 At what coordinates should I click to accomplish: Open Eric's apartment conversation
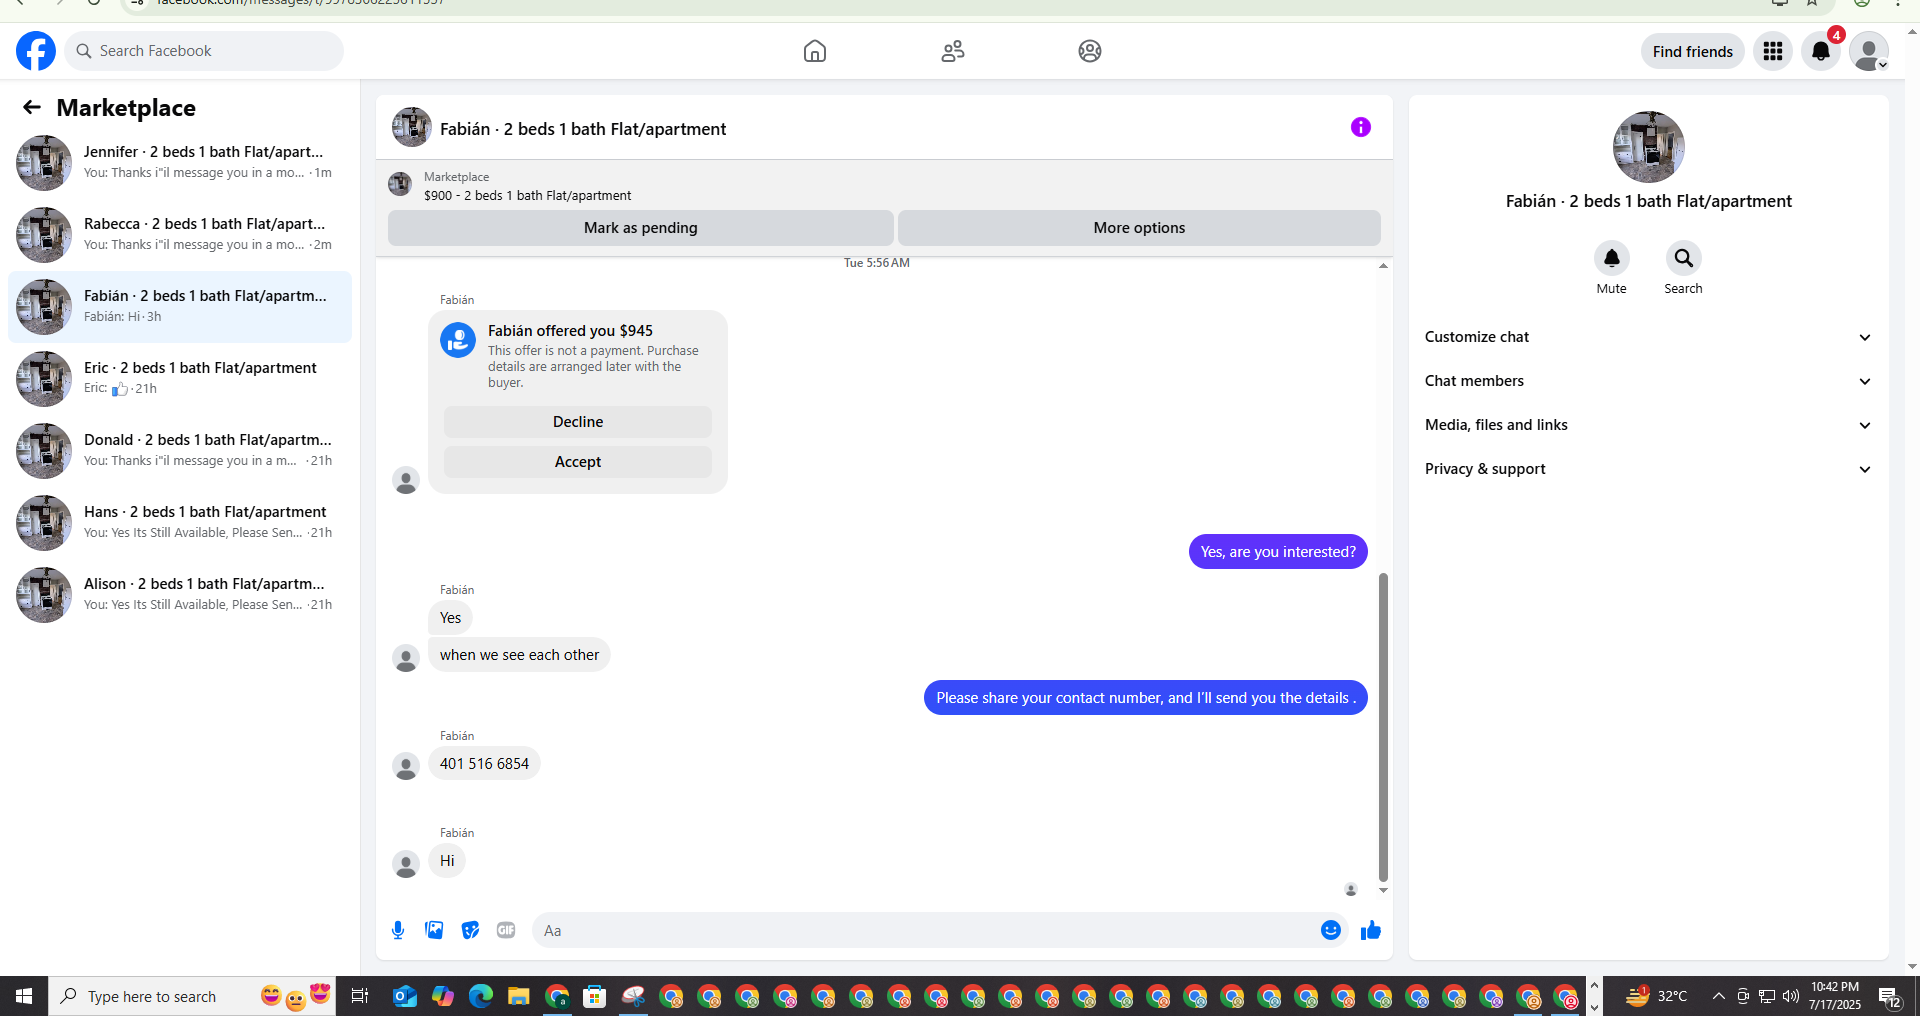click(x=180, y=379)
